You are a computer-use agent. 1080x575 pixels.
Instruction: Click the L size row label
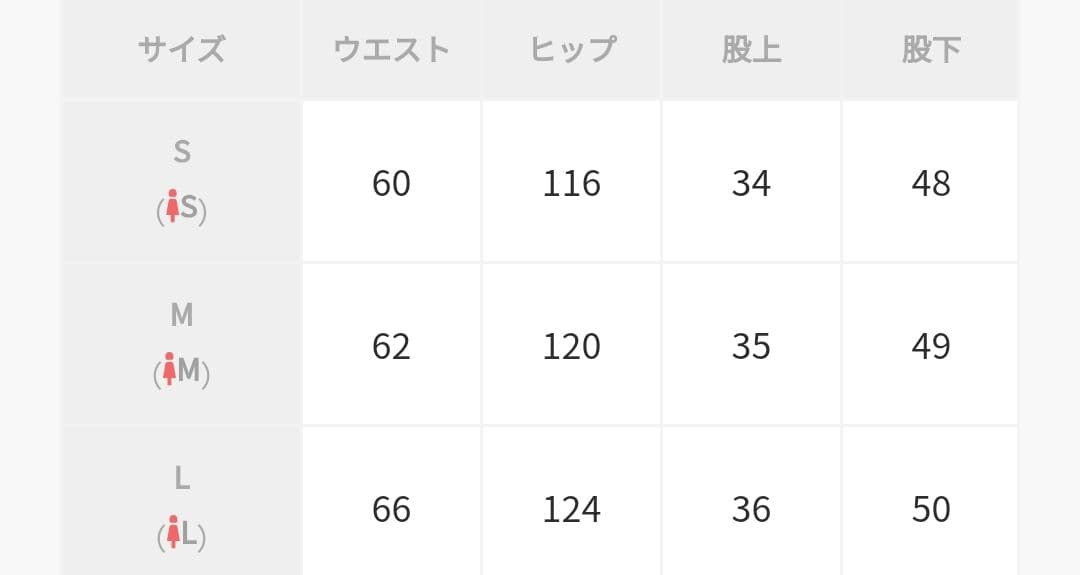[182, 501]
